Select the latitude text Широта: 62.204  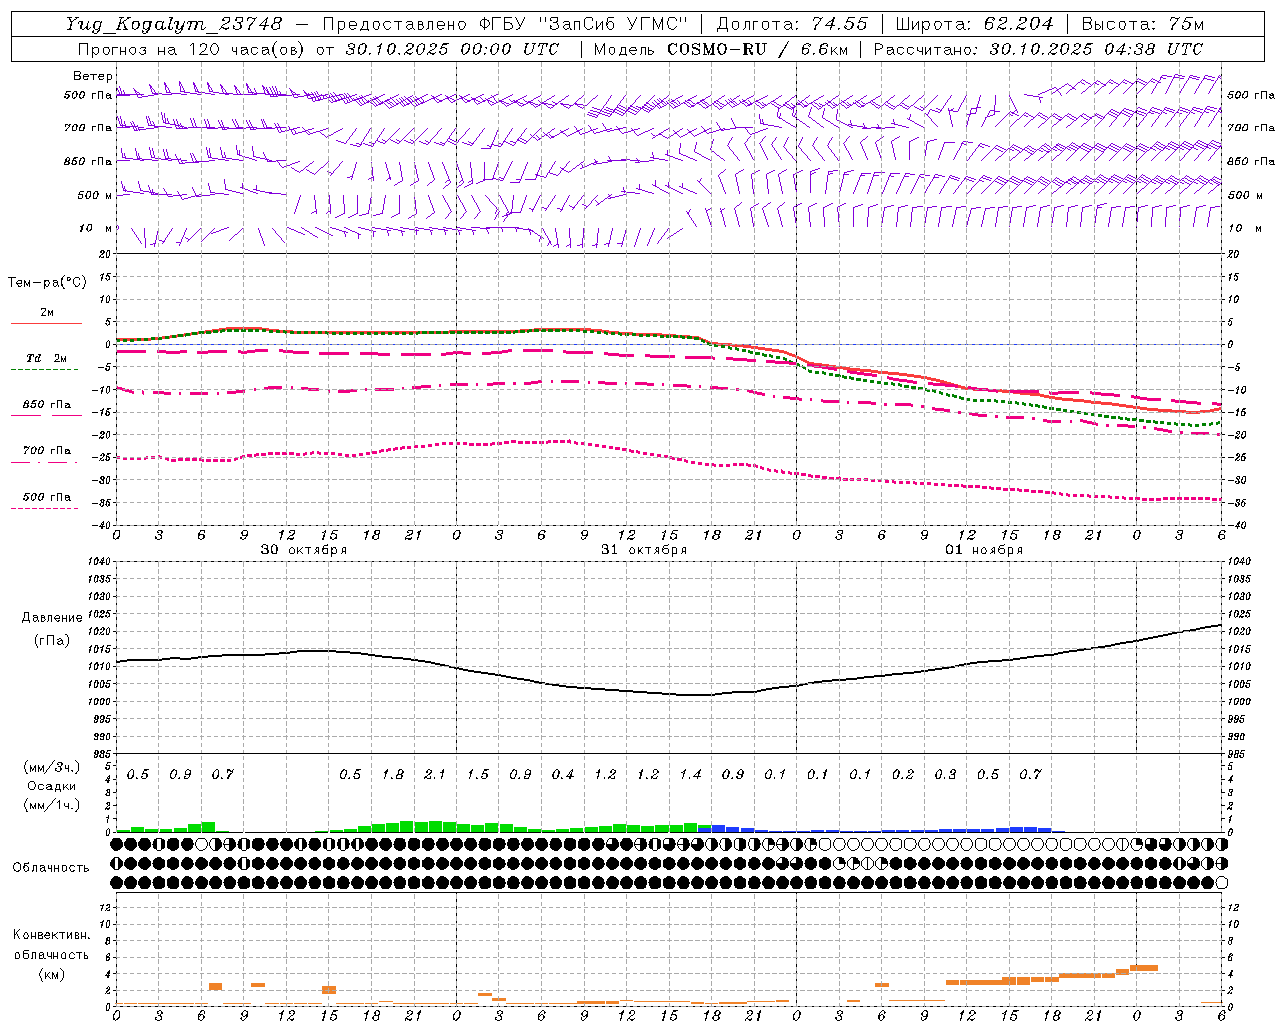pyautogui.click(x=974, y=23)
